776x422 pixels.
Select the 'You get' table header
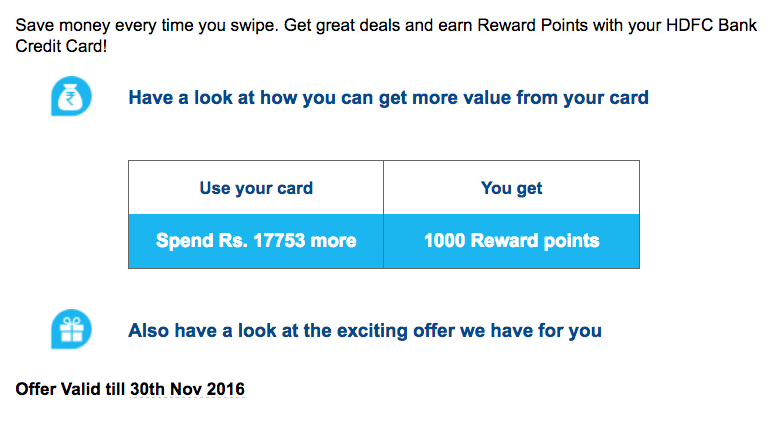point(511,188)
